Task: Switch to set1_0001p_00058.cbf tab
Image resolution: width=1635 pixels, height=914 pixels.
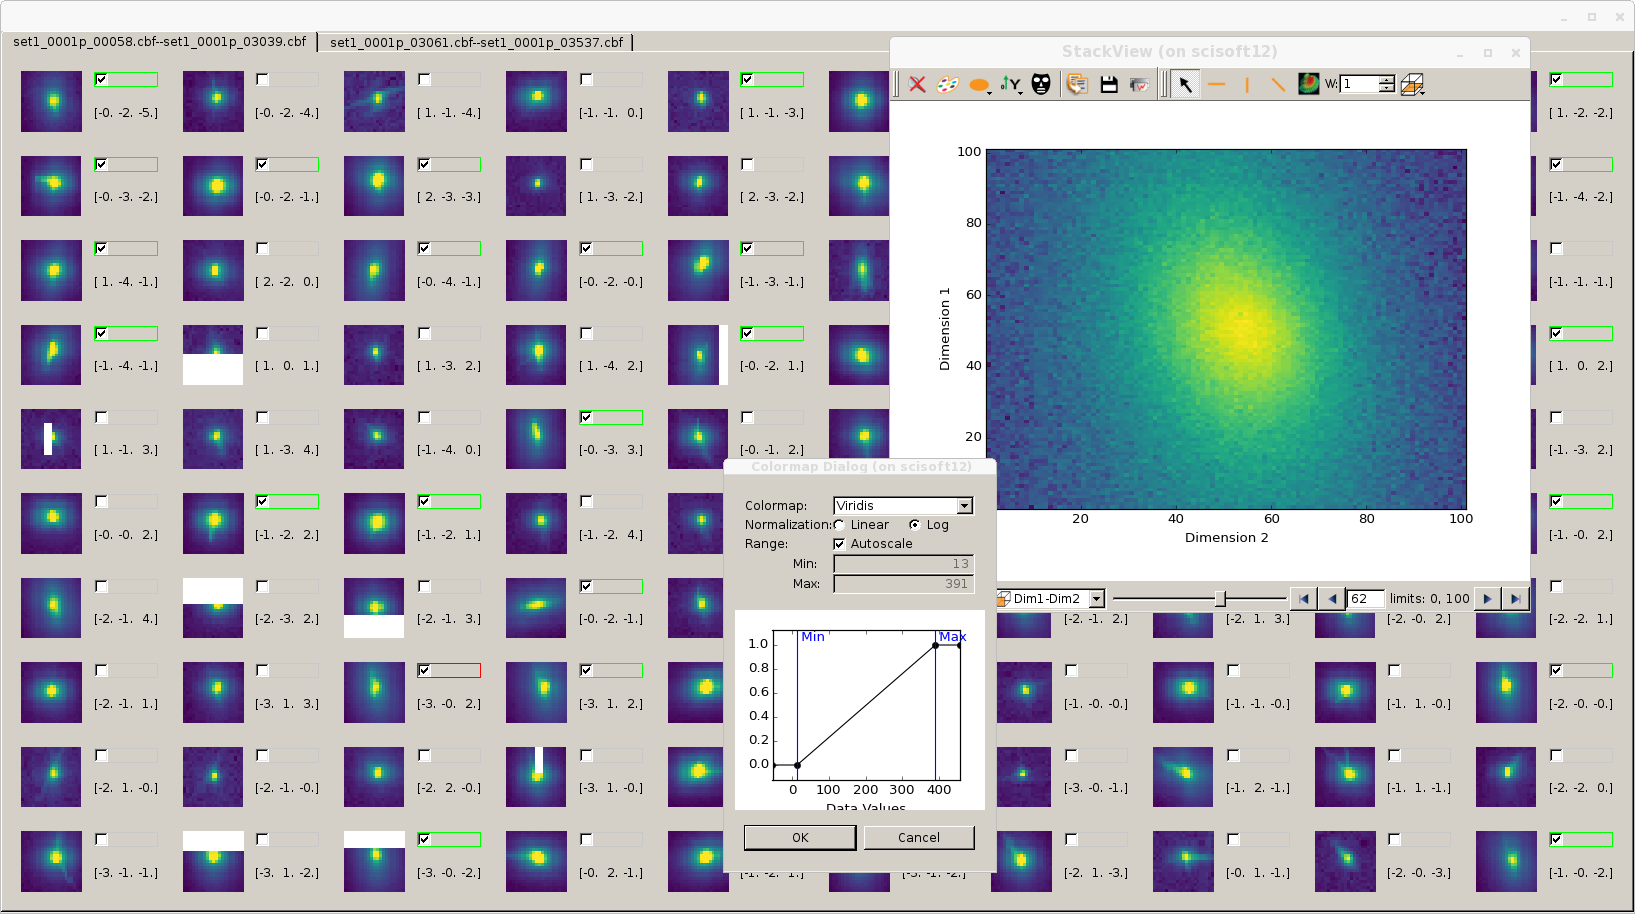Action: (159, 42)
